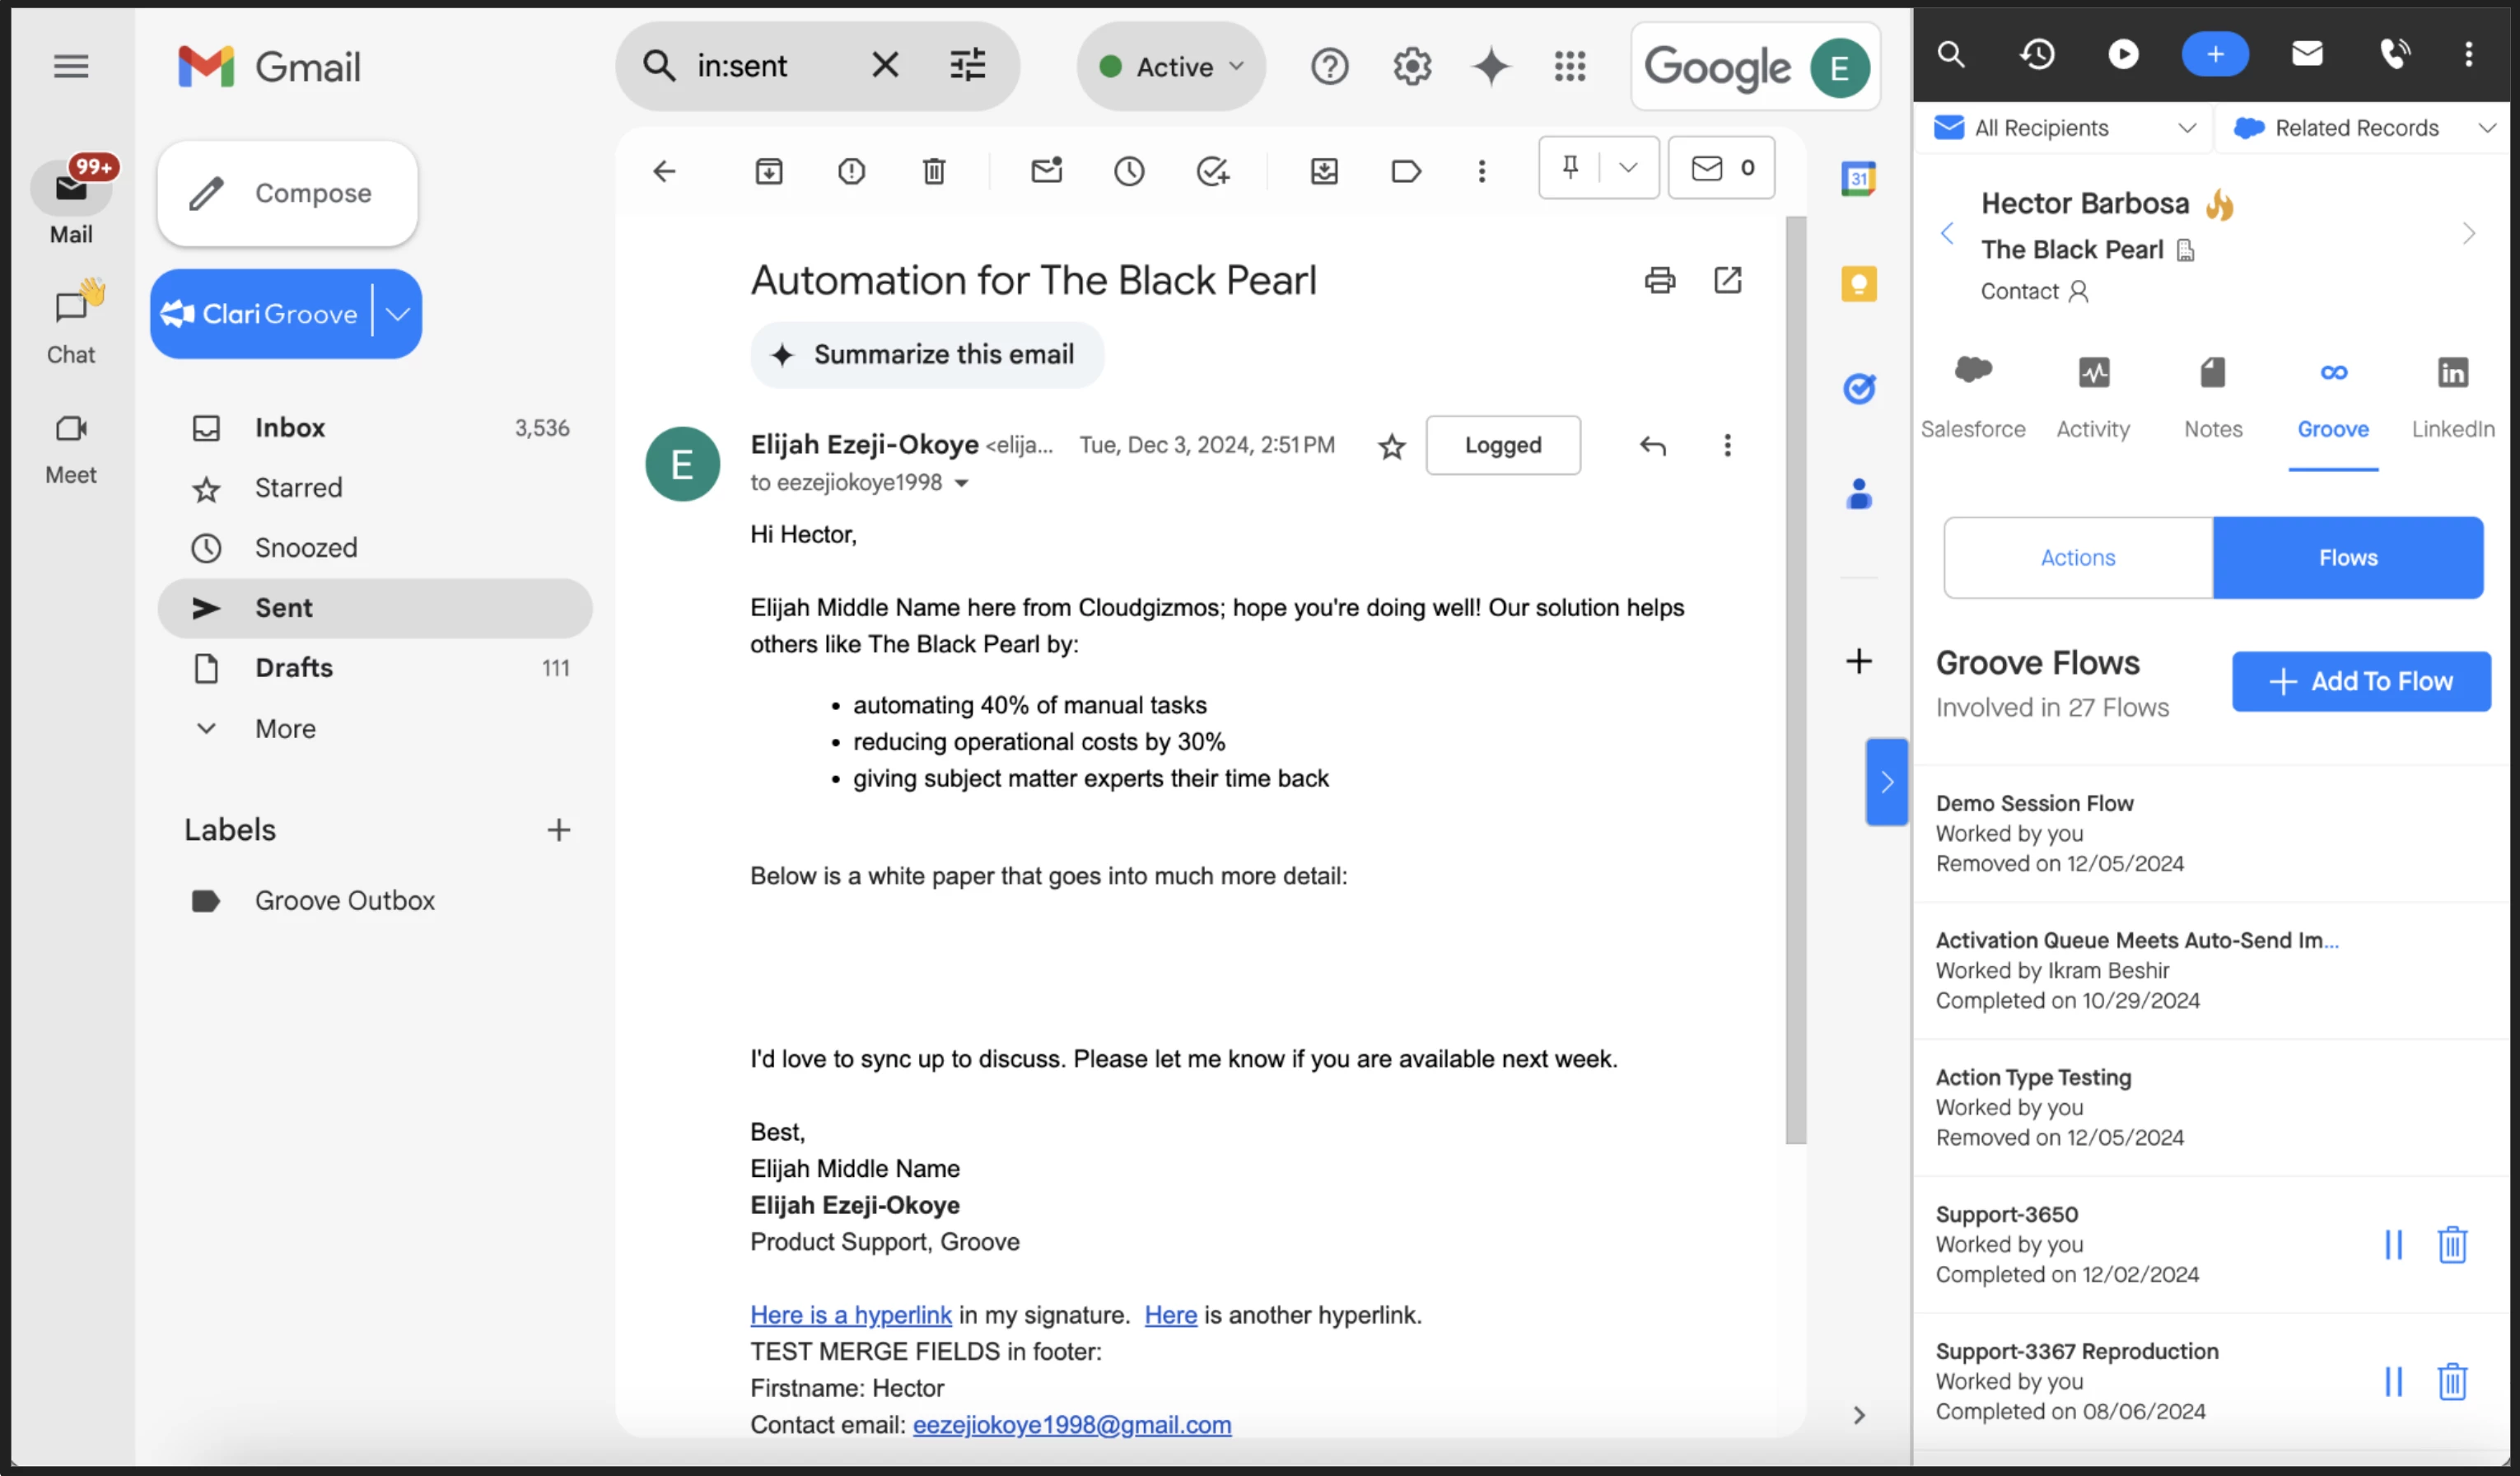Print the email using printer icon
This screenshot has height=1476, width=2520.
pos(1659,280)
